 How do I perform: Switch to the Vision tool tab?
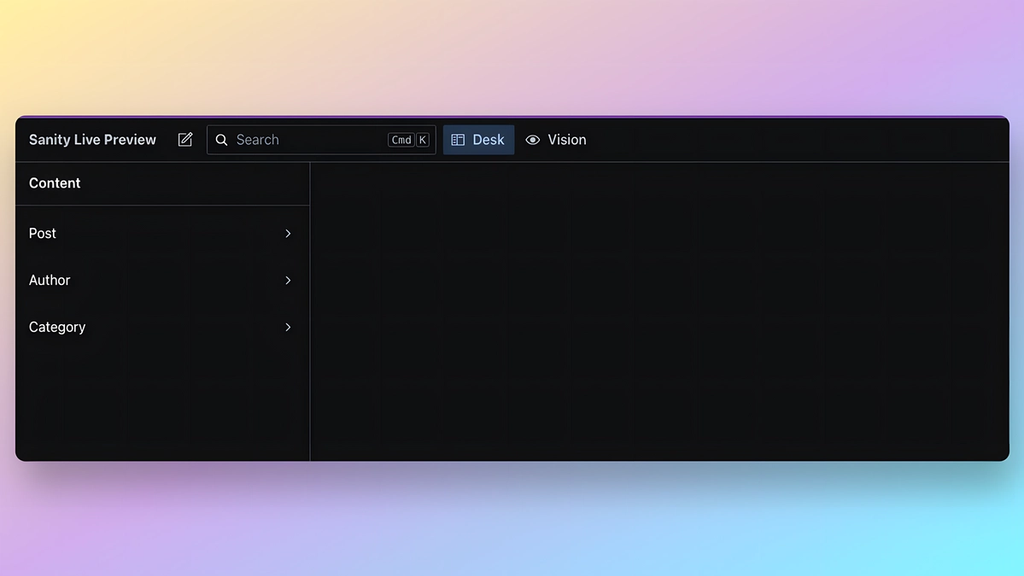point(556,140)
